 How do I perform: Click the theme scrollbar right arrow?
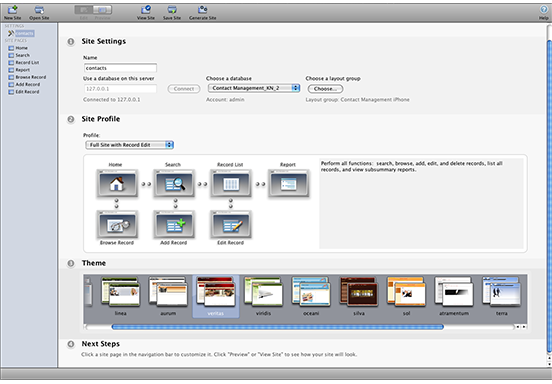[524, 327]
